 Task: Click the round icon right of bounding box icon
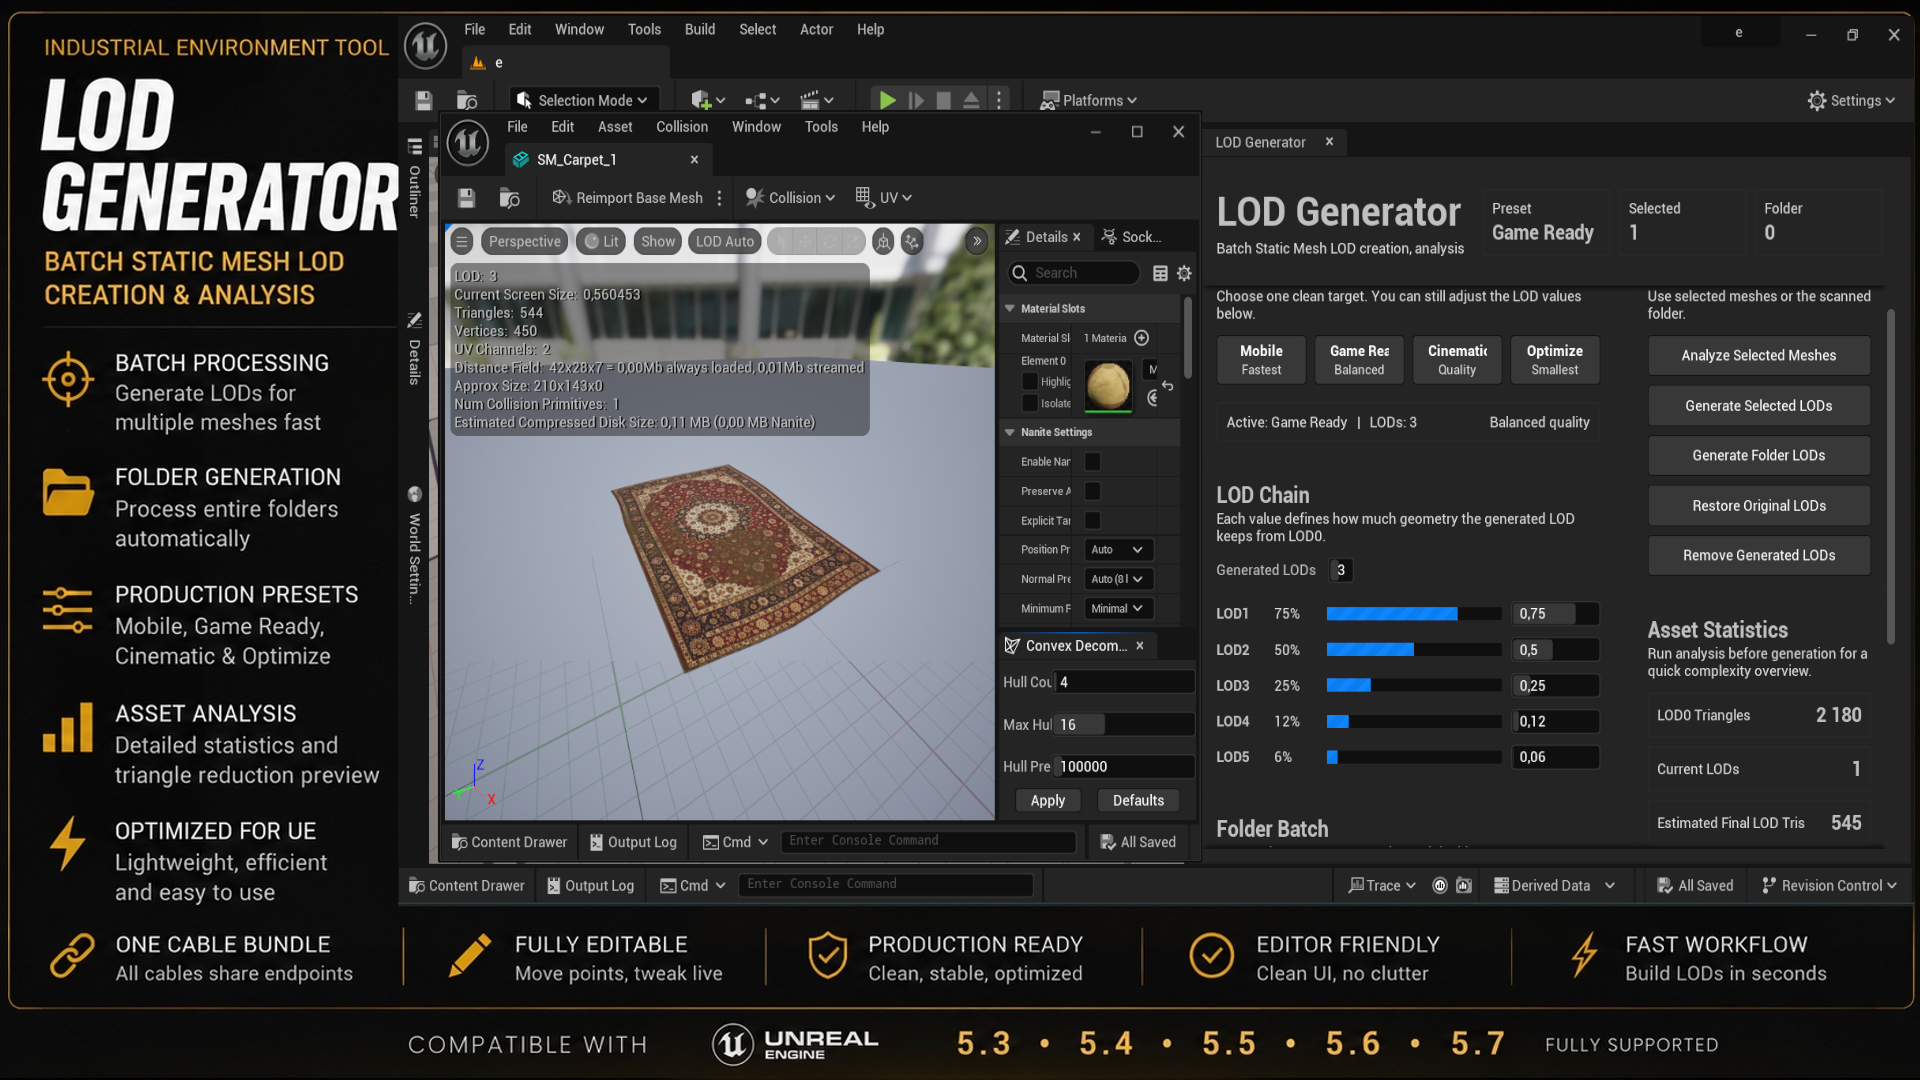click(911, 241)
